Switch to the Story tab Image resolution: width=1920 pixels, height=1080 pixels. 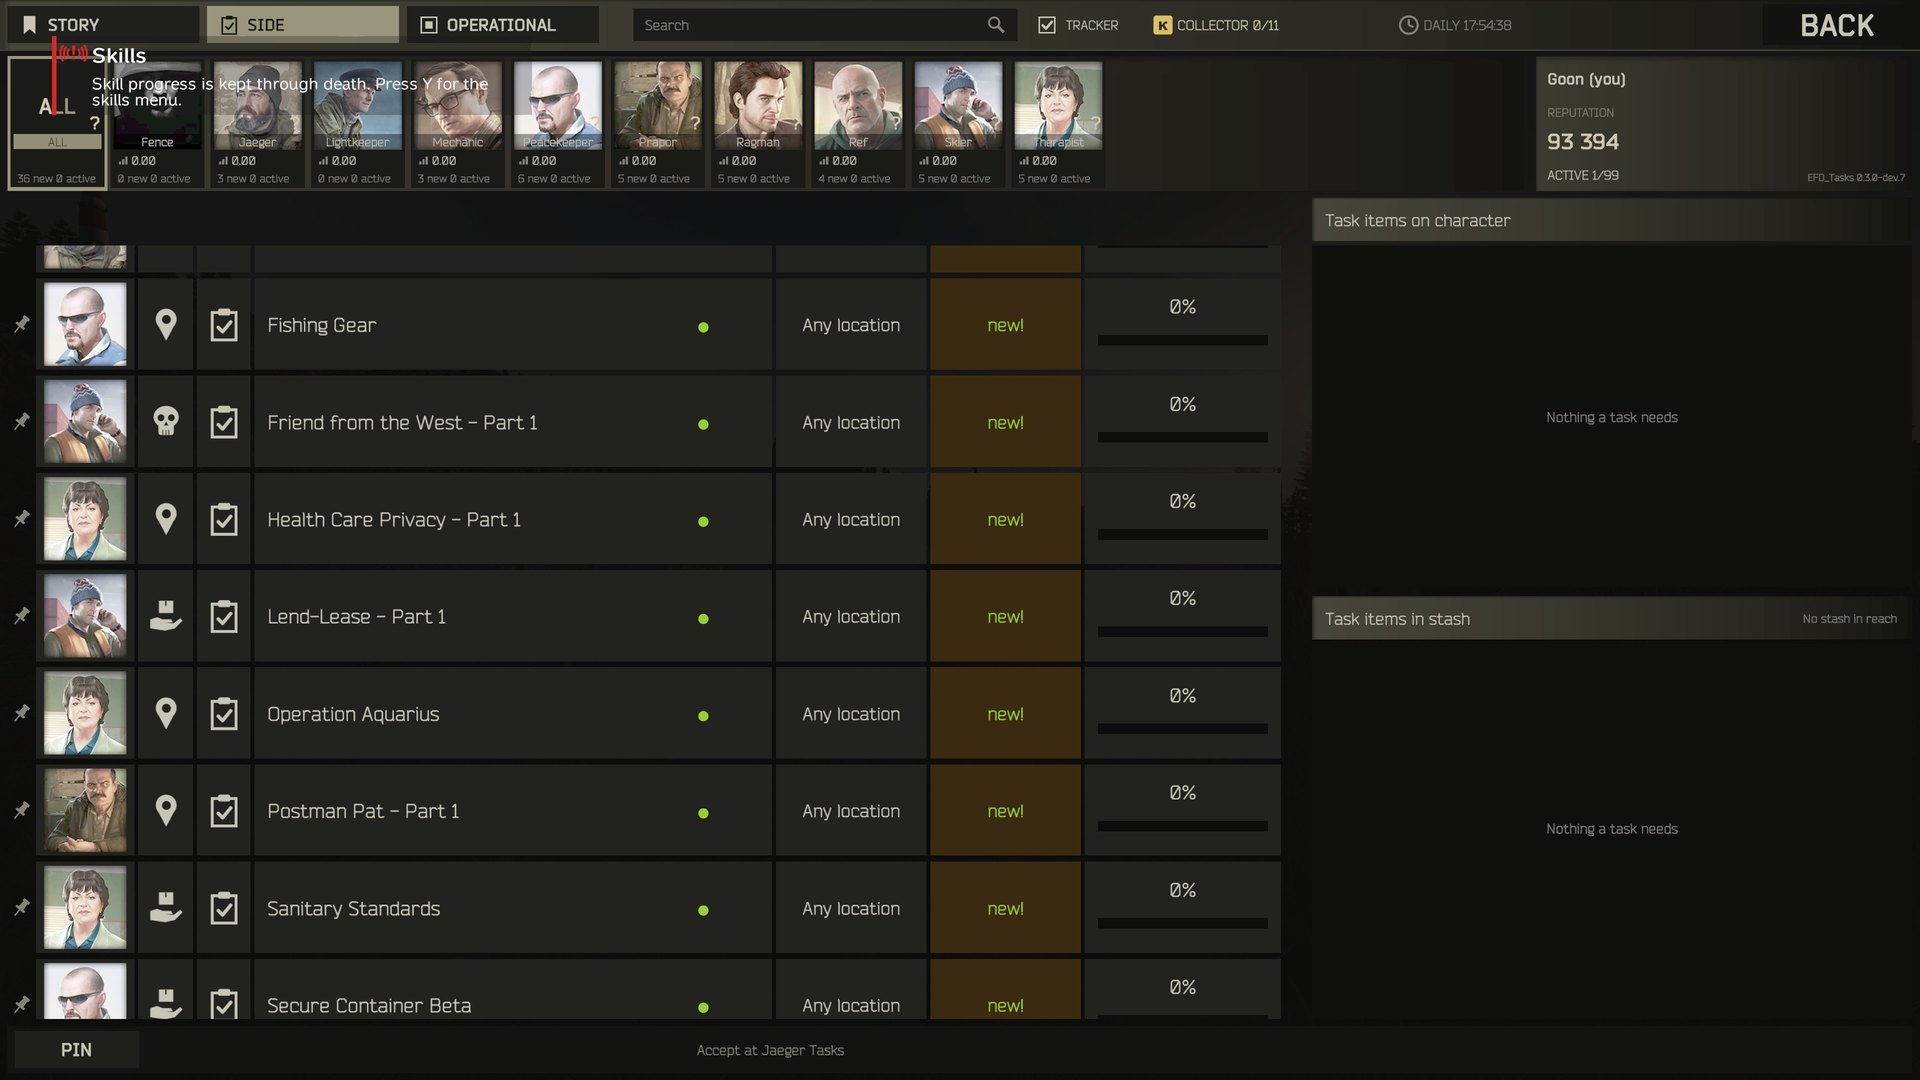[104, 24]
